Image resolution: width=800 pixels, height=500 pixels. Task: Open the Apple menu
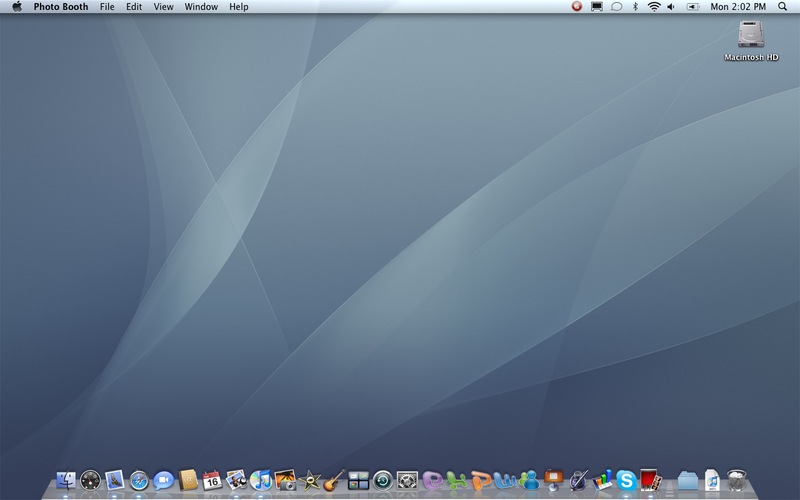17,7
